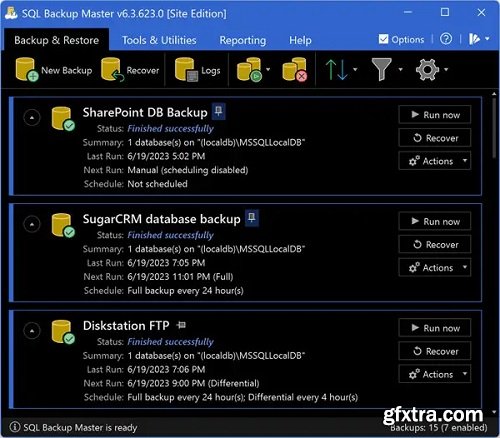The image size is (500, 438).
Task: Click the theme icon in header
Action: click(475, 39)
